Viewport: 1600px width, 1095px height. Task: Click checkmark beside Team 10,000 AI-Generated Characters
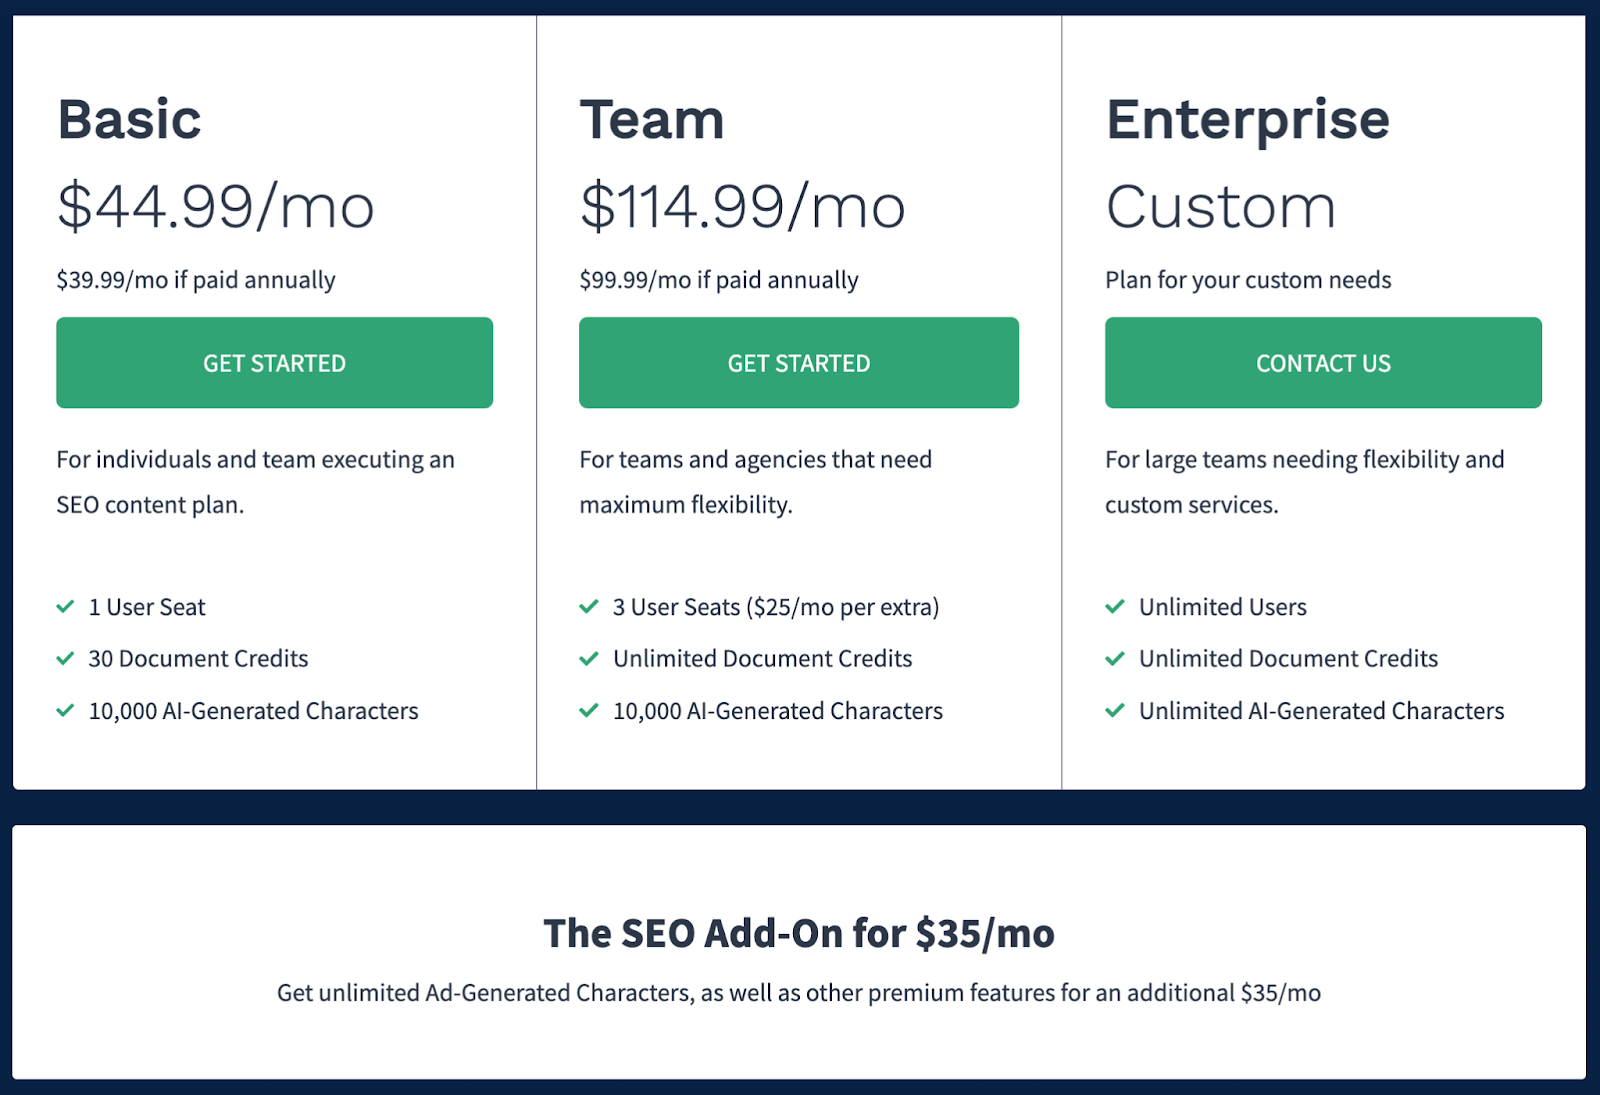pos(589,711)
